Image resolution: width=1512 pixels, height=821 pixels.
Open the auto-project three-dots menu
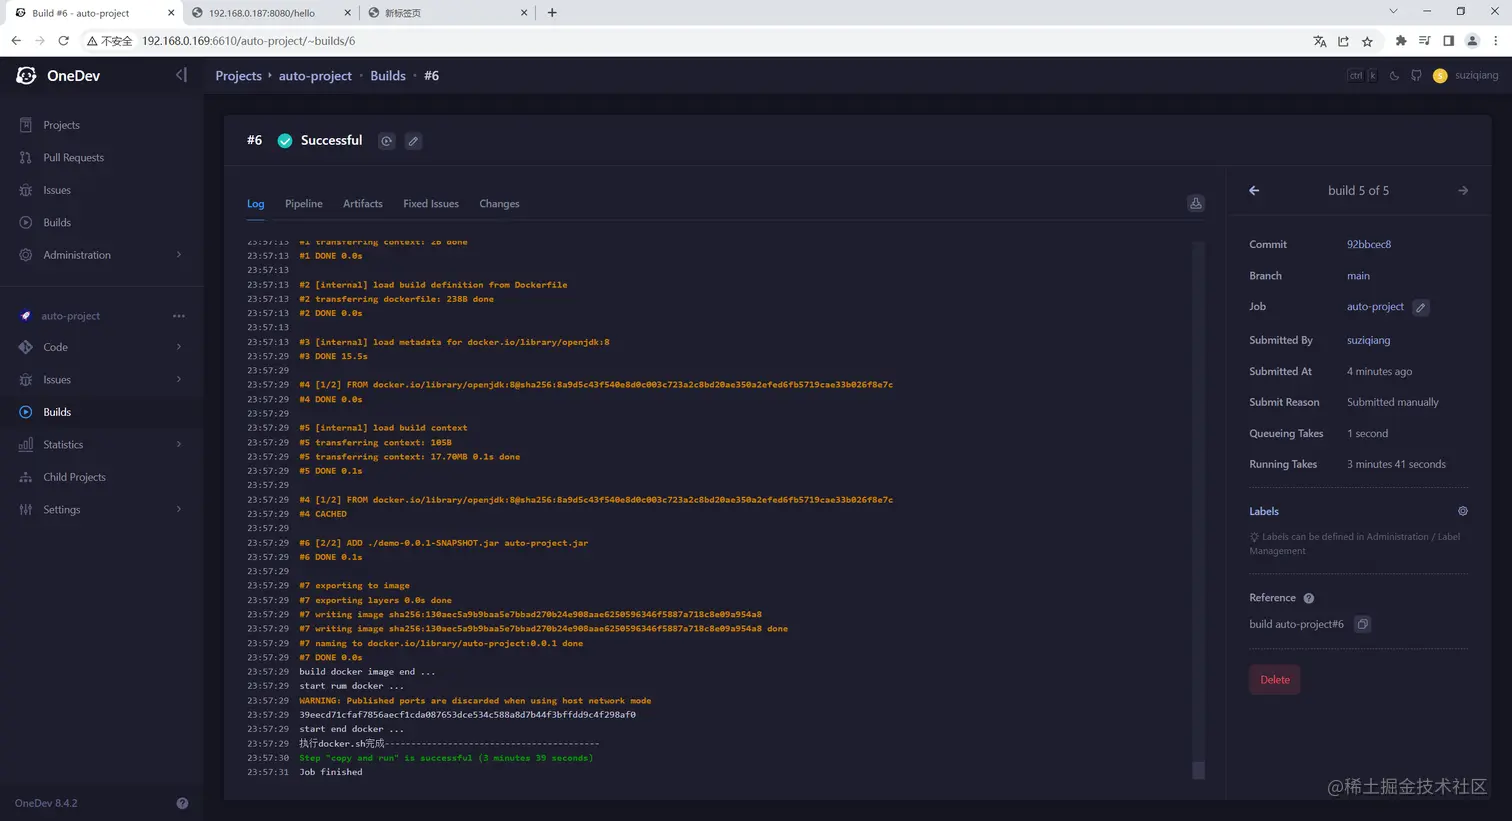click(x=179, y=316)
